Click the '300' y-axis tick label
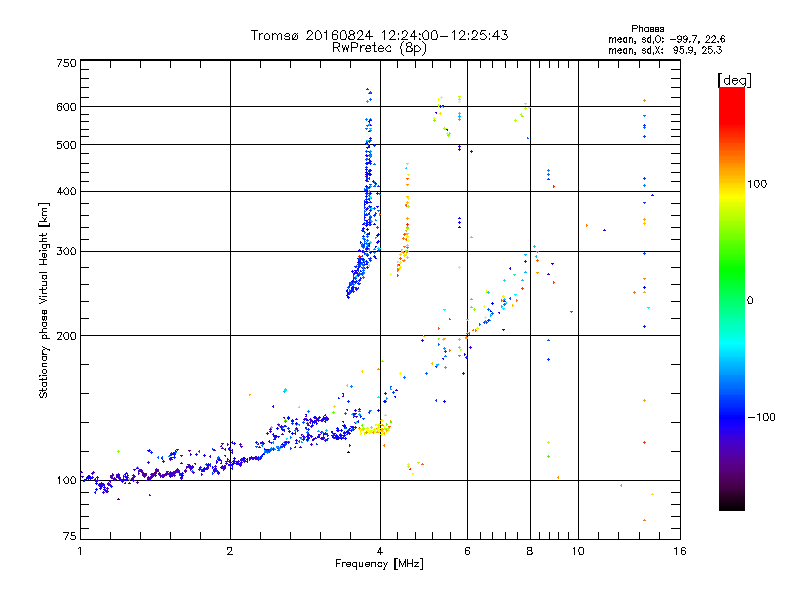 click(67, 251)
